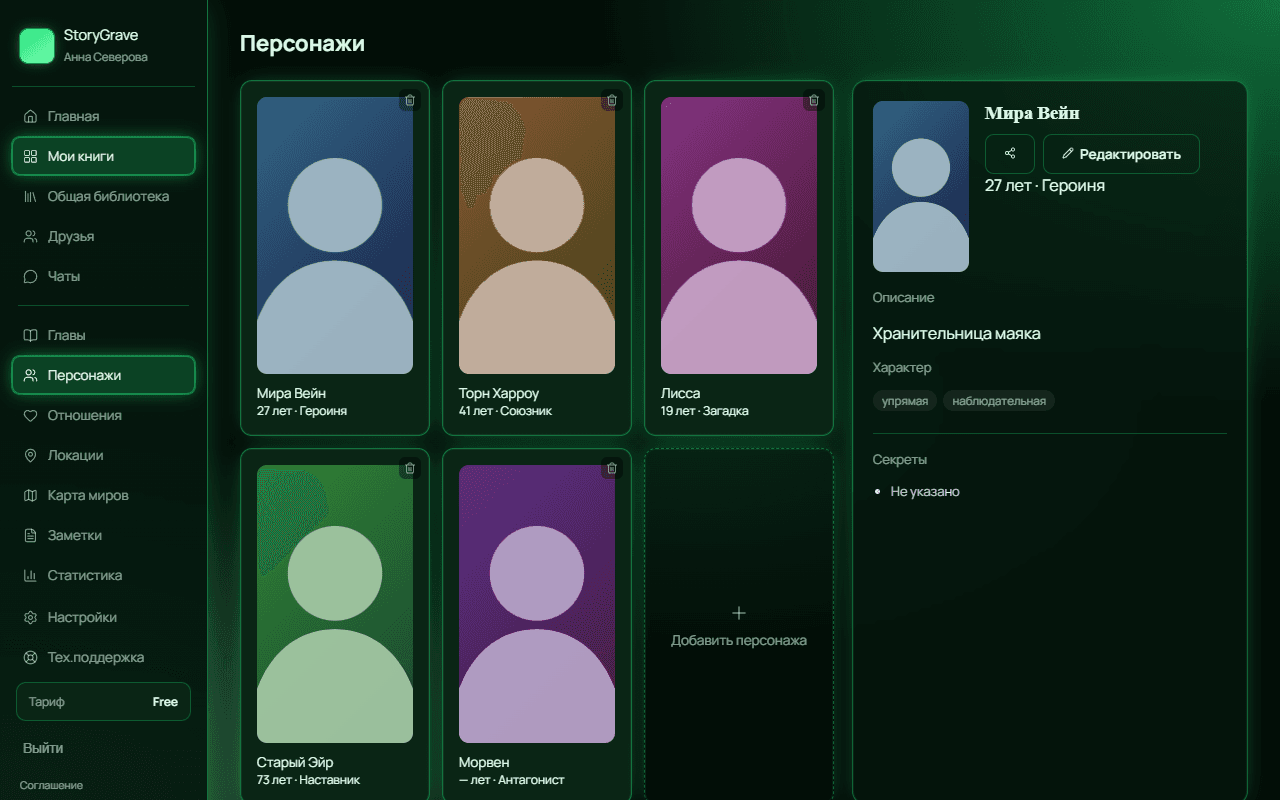Go to Общая библиотека
This screenshot has height=800, width=1280.
tap(103, 196)
